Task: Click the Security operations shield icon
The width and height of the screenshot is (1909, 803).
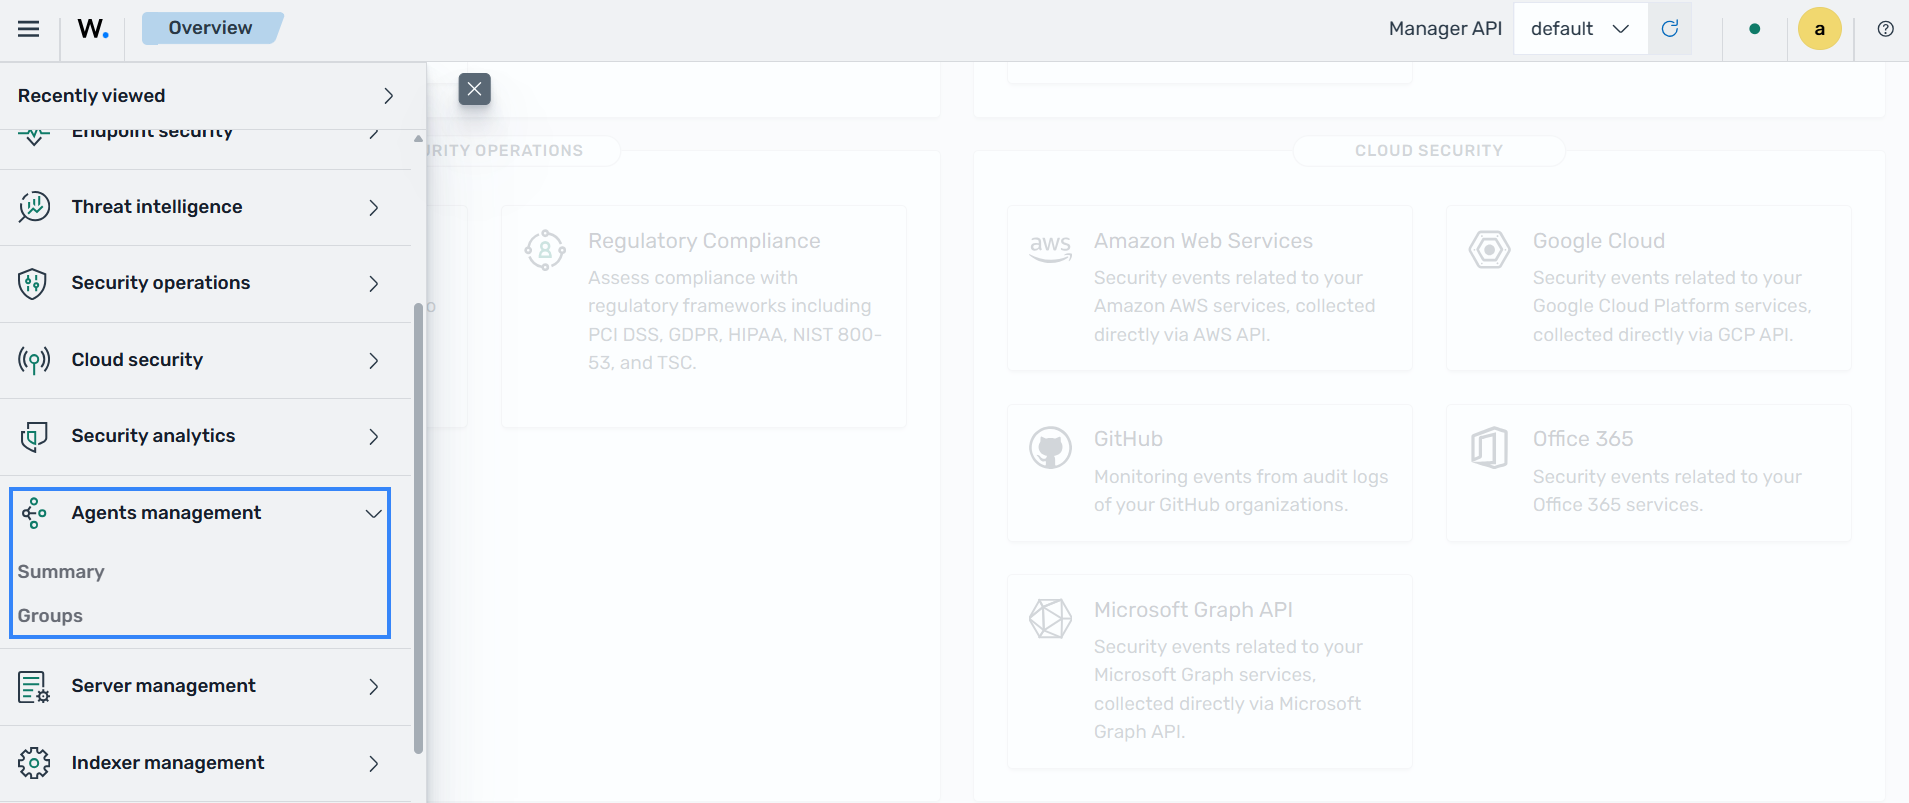Action: tap(33, 284)
